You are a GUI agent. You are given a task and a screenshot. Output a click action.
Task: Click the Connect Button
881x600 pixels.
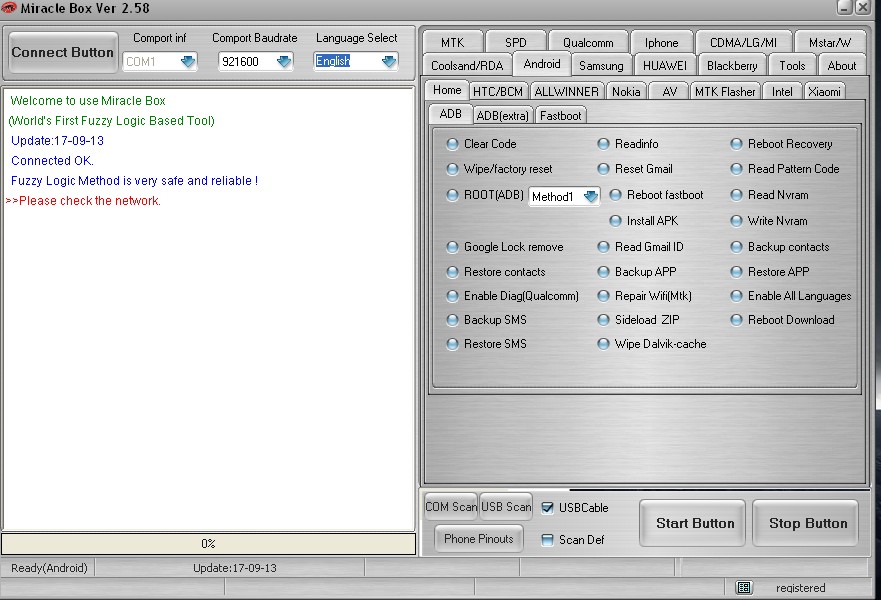point(63,52)
